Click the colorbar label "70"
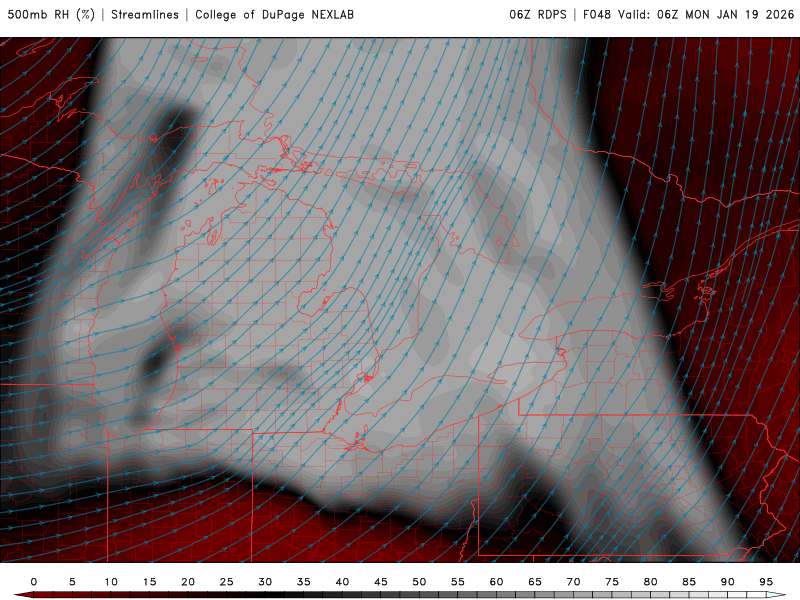This screenshot has width=800, height=600. pos(573,582)
